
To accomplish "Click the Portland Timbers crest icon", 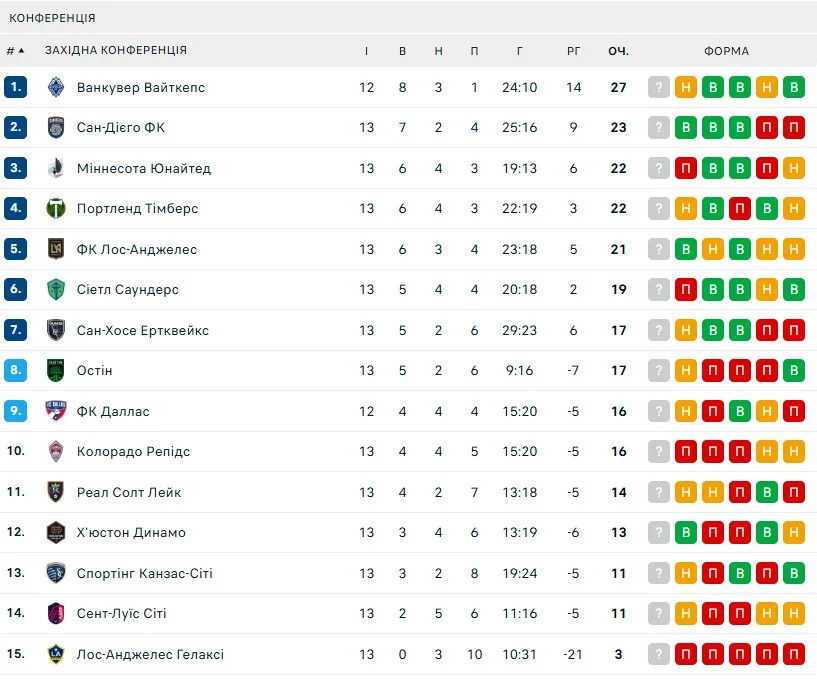I will point(56,209).
